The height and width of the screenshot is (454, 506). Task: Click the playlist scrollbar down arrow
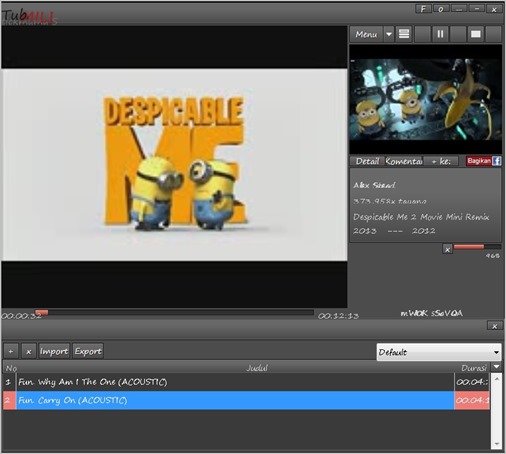coord(496,444)
